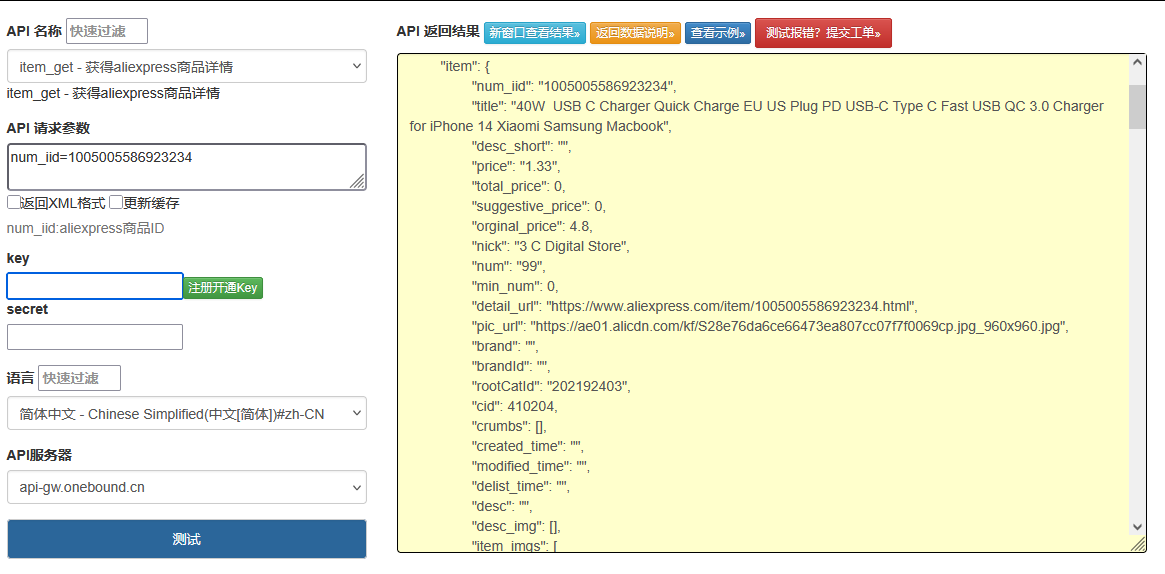Enable the 返回XML格式 checkbox

point(13,202)
